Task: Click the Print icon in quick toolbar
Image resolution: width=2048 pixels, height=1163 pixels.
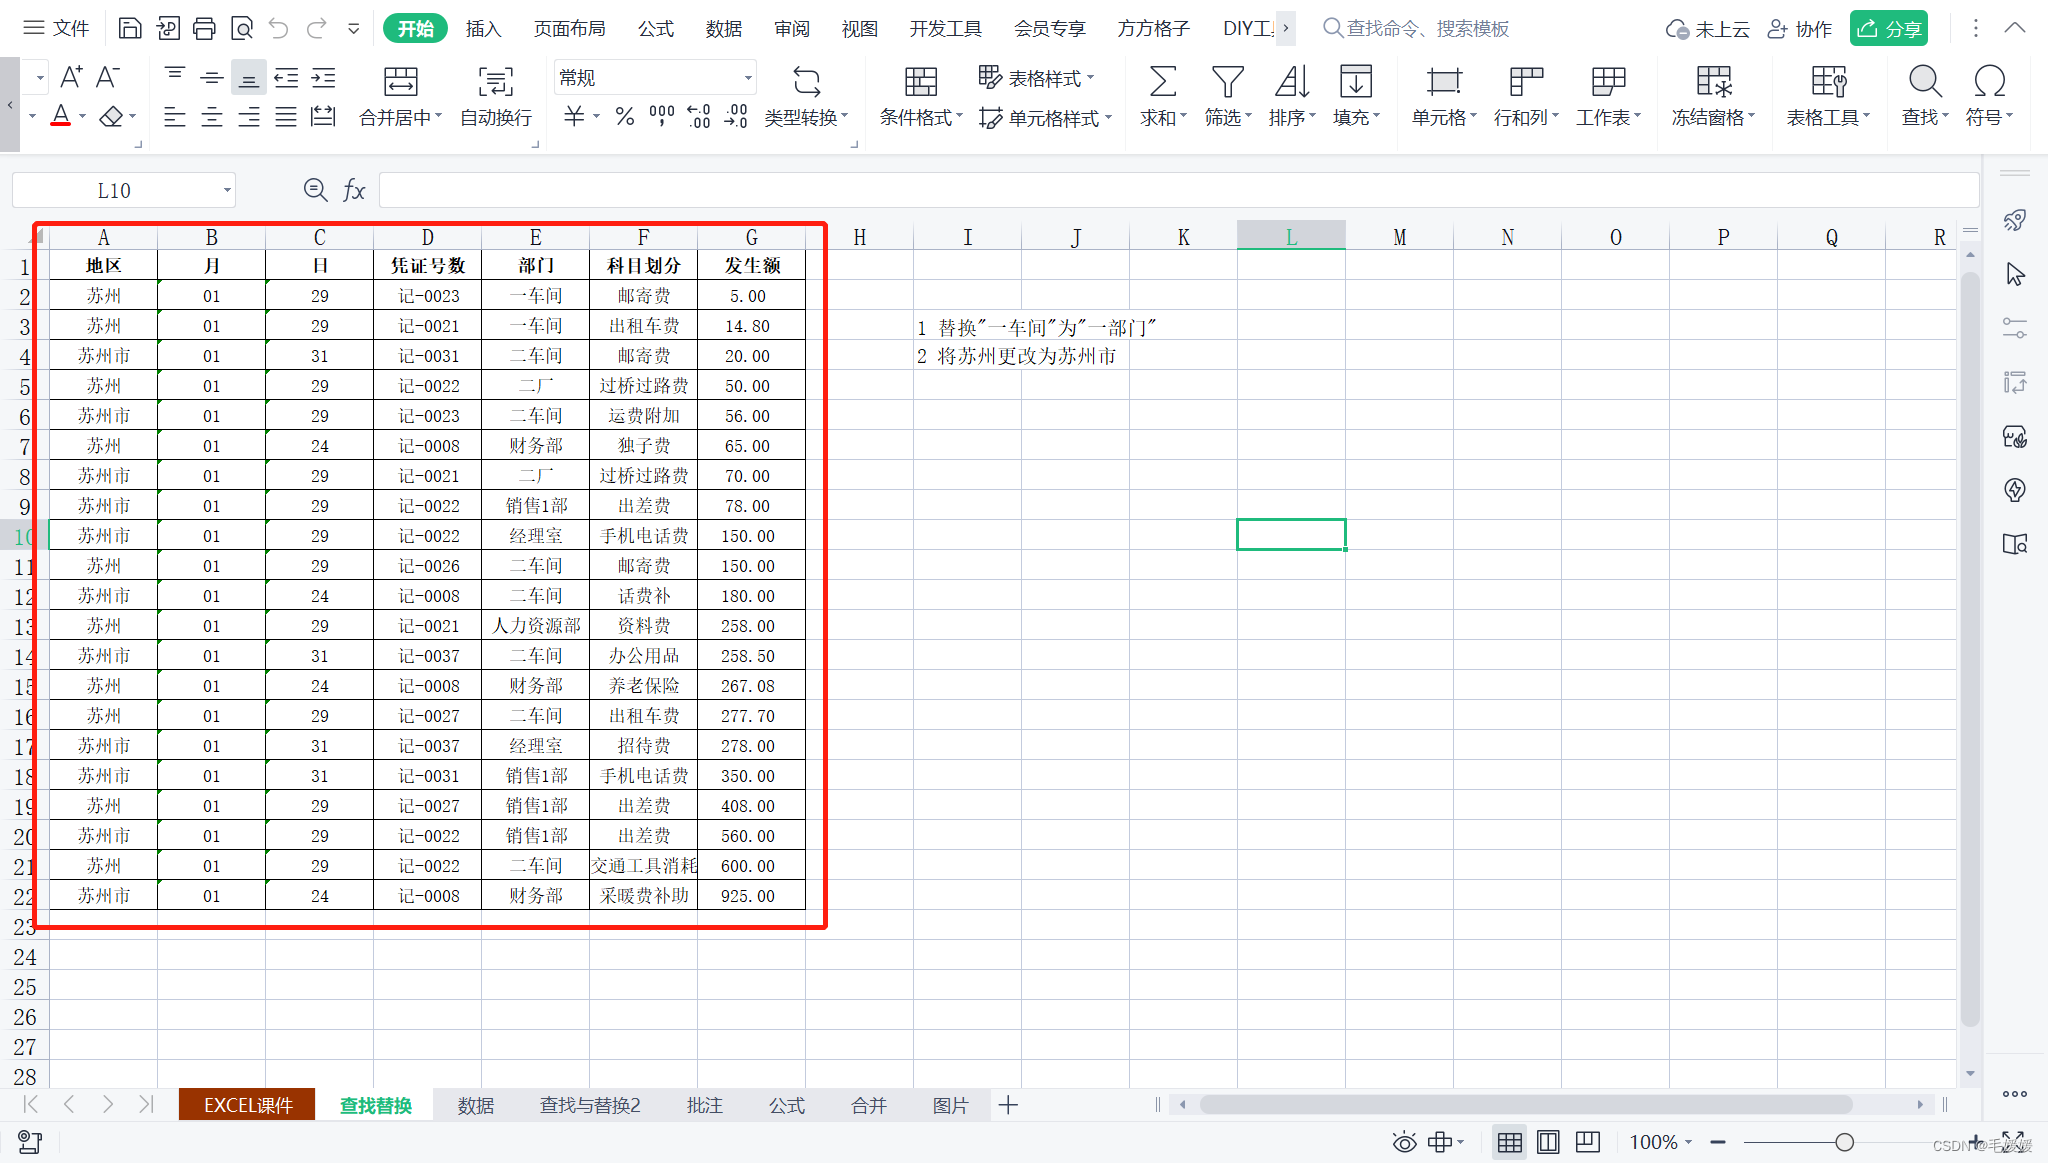Action: (204, 28)
